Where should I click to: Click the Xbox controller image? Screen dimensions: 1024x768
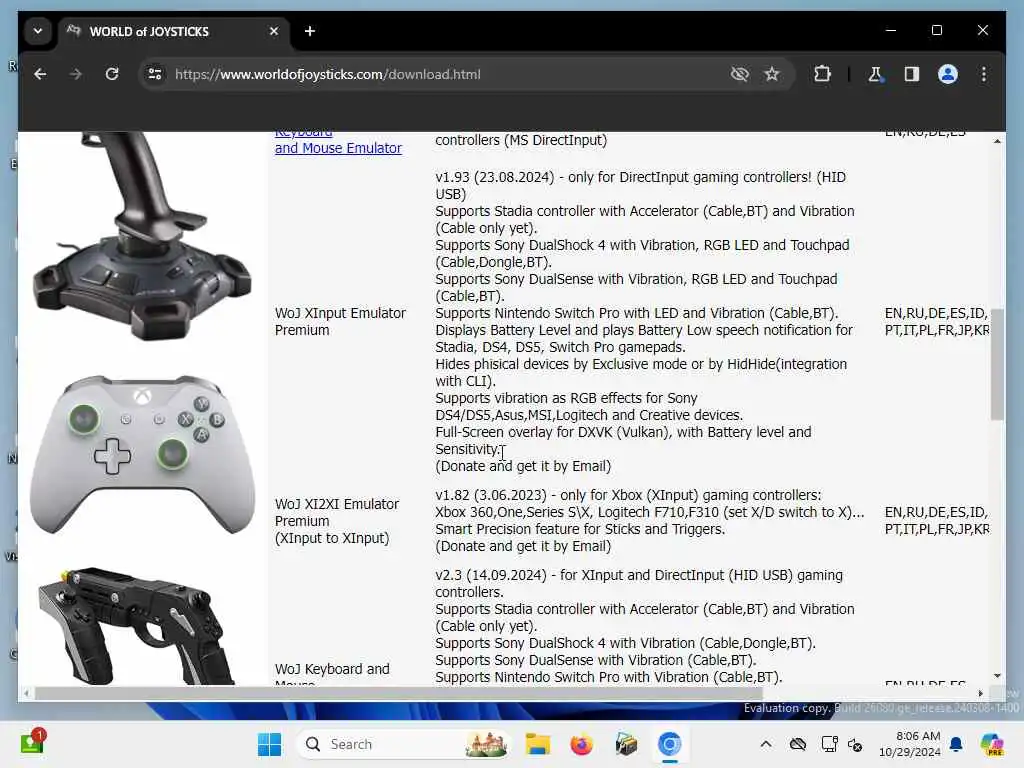(x=142, y=455)
